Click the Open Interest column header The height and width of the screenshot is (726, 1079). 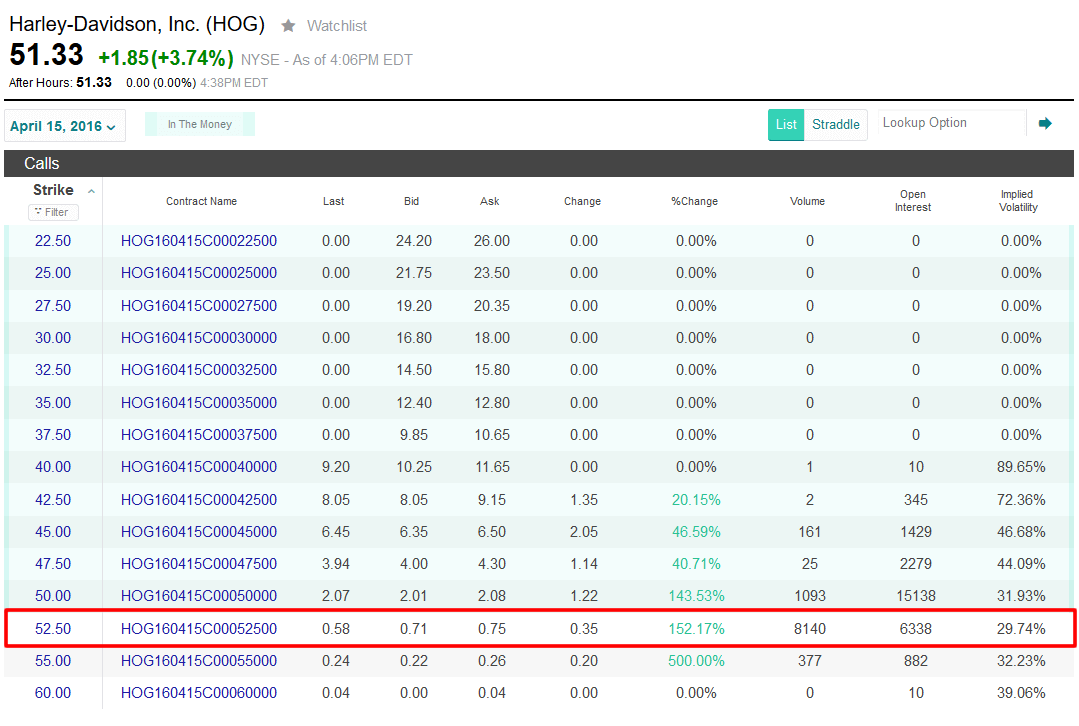(912, 201)
